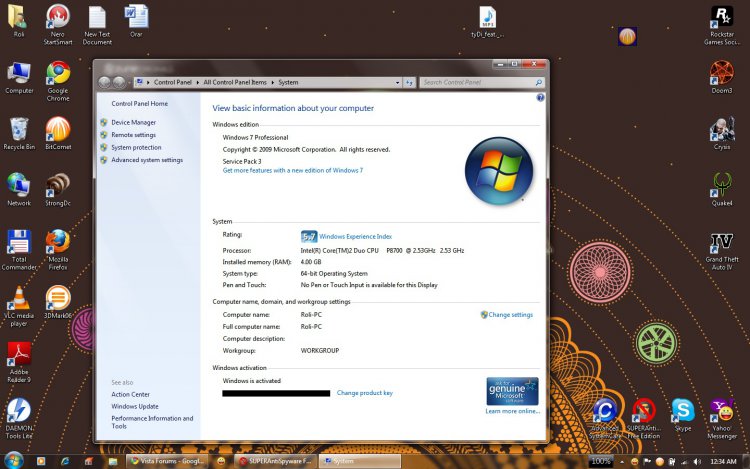Open Action Center under See also

coord(131,394)
